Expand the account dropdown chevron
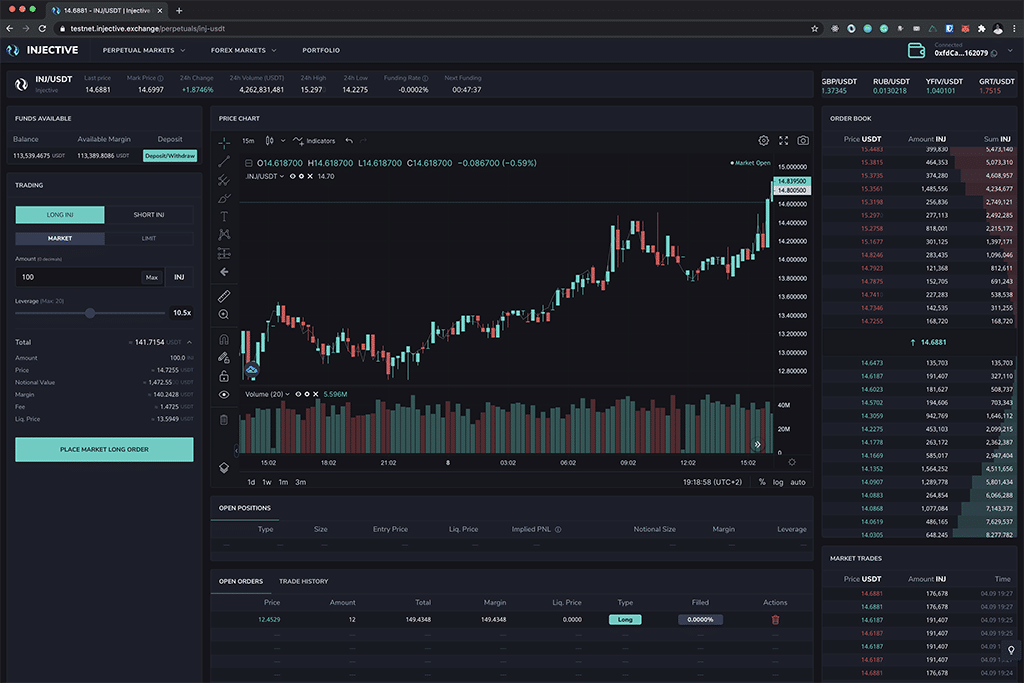 [1010, 50]
